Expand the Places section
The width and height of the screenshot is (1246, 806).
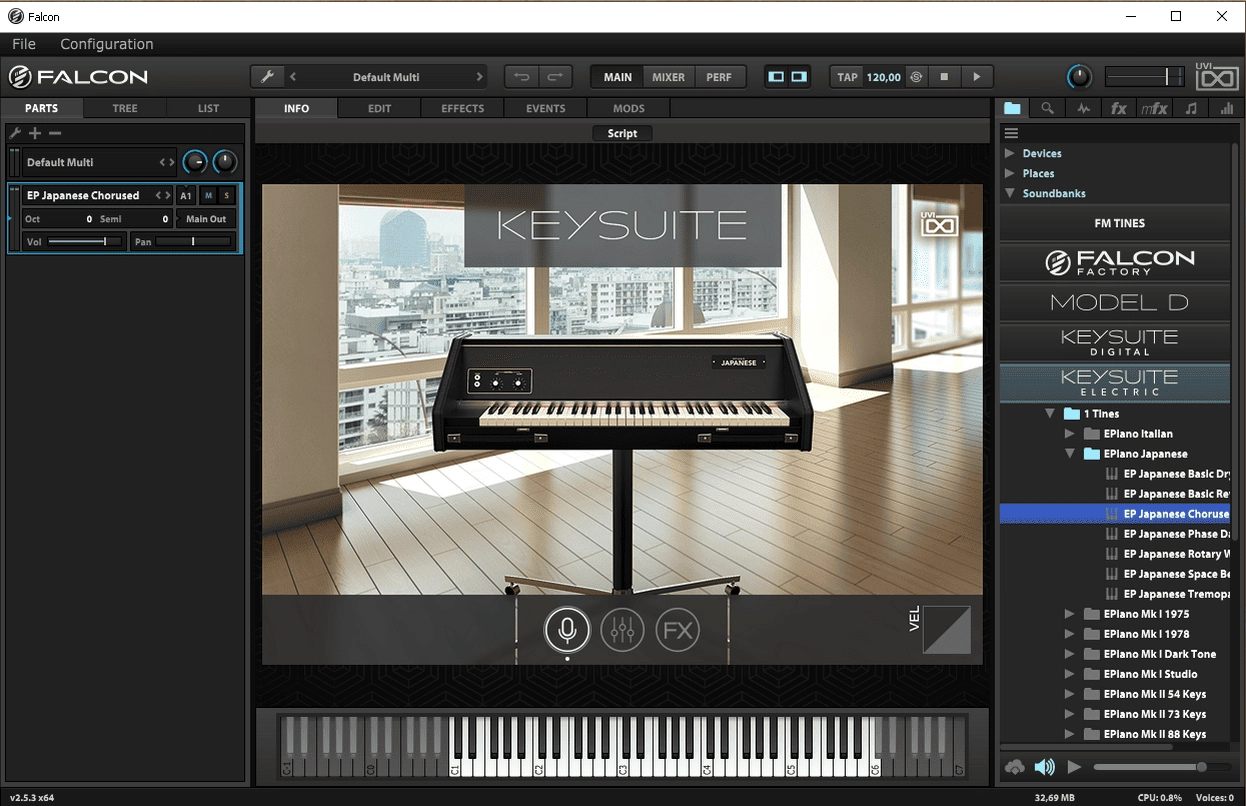click(1010, 173)
